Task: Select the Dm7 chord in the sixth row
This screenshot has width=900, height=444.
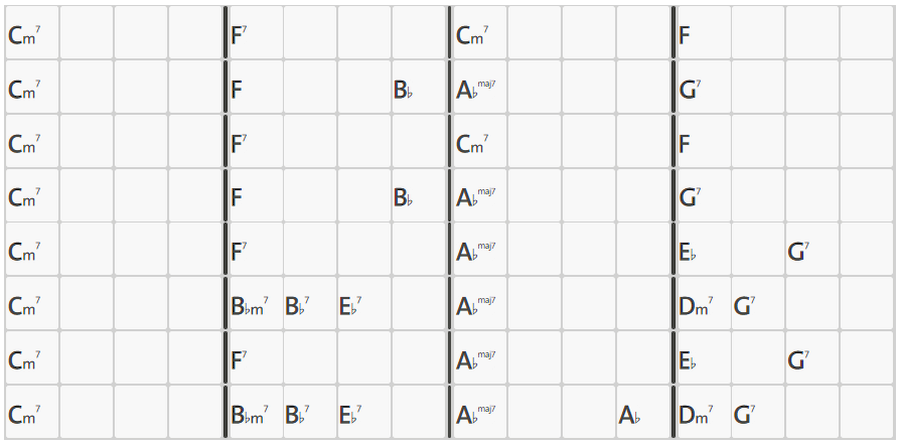Action: [x=696, y=306]
